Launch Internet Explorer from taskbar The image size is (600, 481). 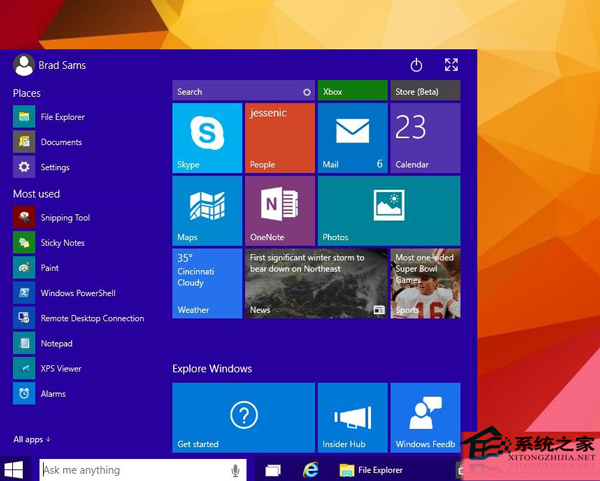(311, 469)
